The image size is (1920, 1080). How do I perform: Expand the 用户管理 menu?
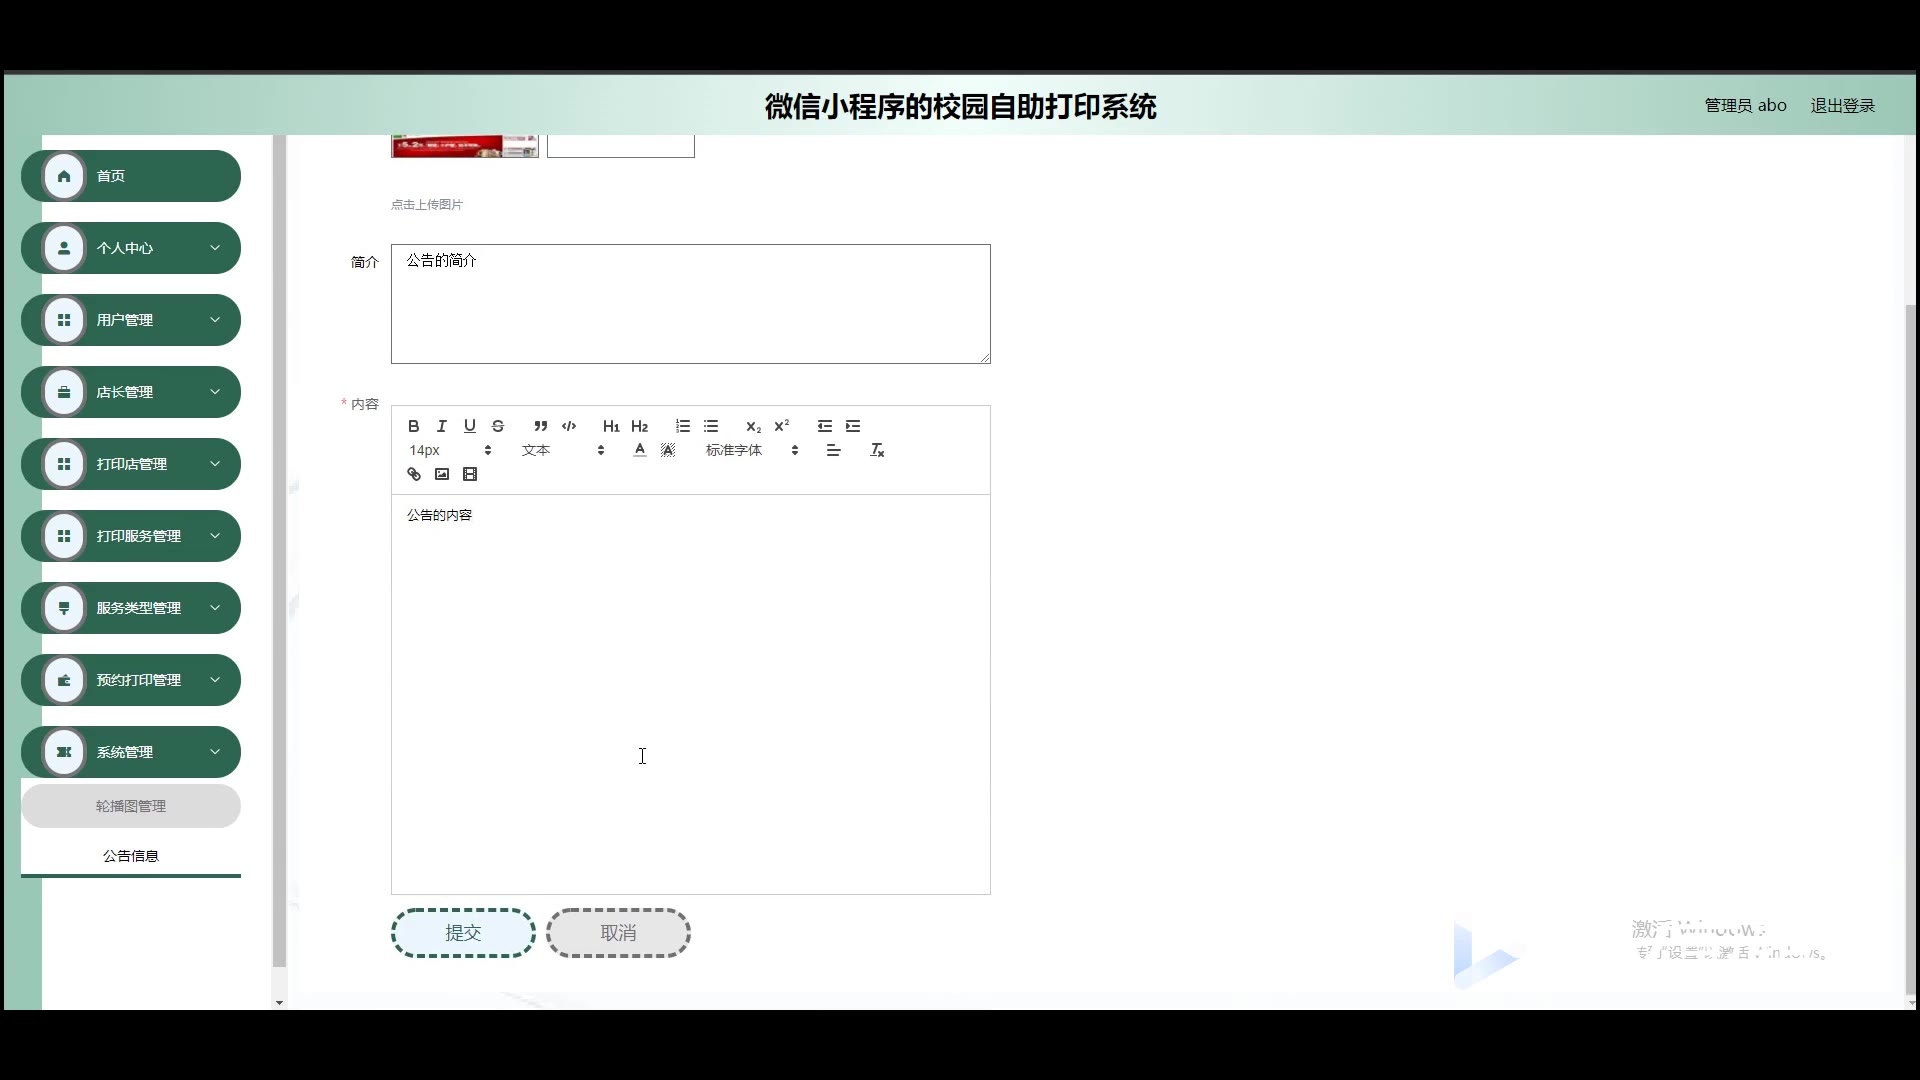(131, 320)
